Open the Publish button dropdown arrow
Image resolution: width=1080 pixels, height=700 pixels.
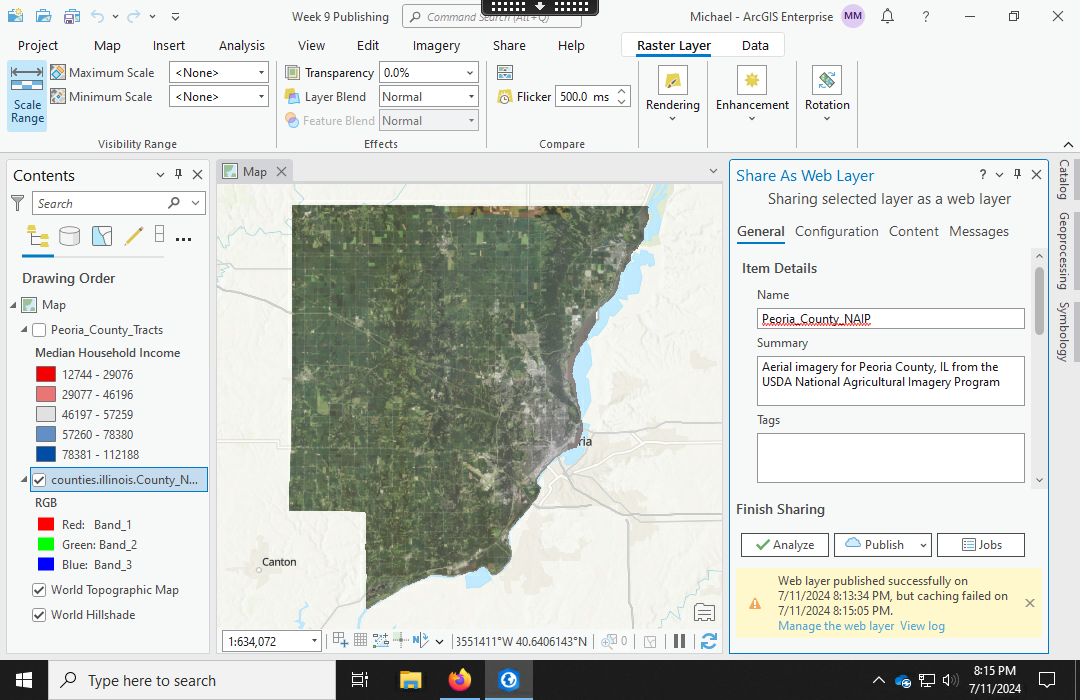(923, 545)
